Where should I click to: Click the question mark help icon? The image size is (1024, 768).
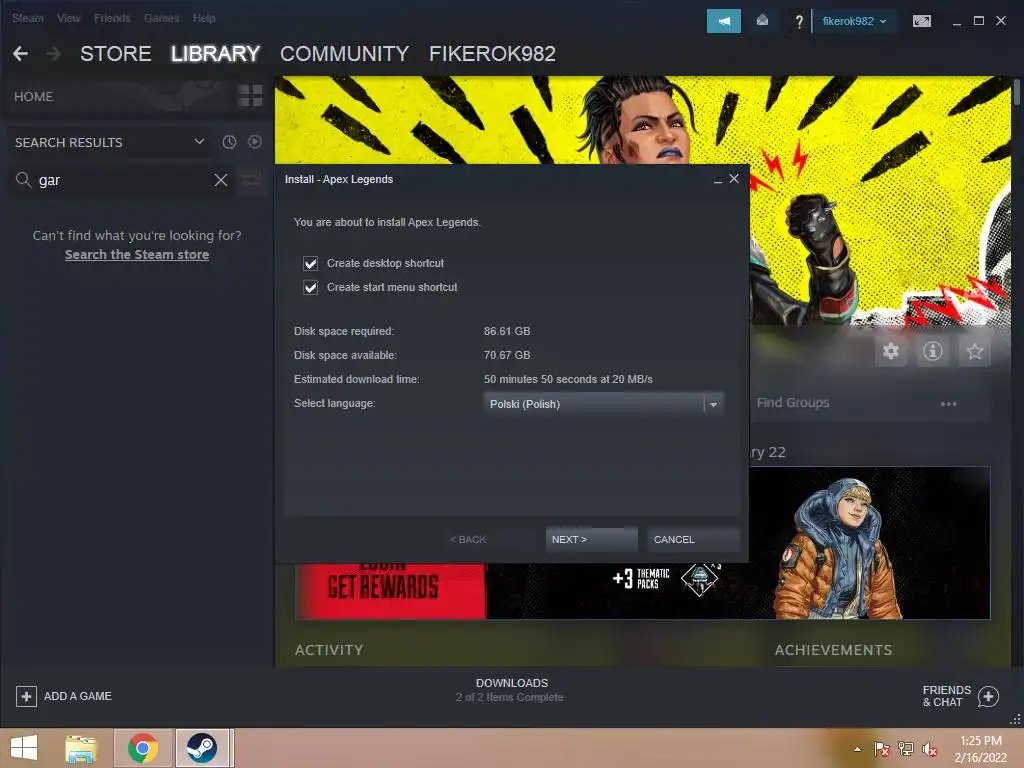pos(799,22)
